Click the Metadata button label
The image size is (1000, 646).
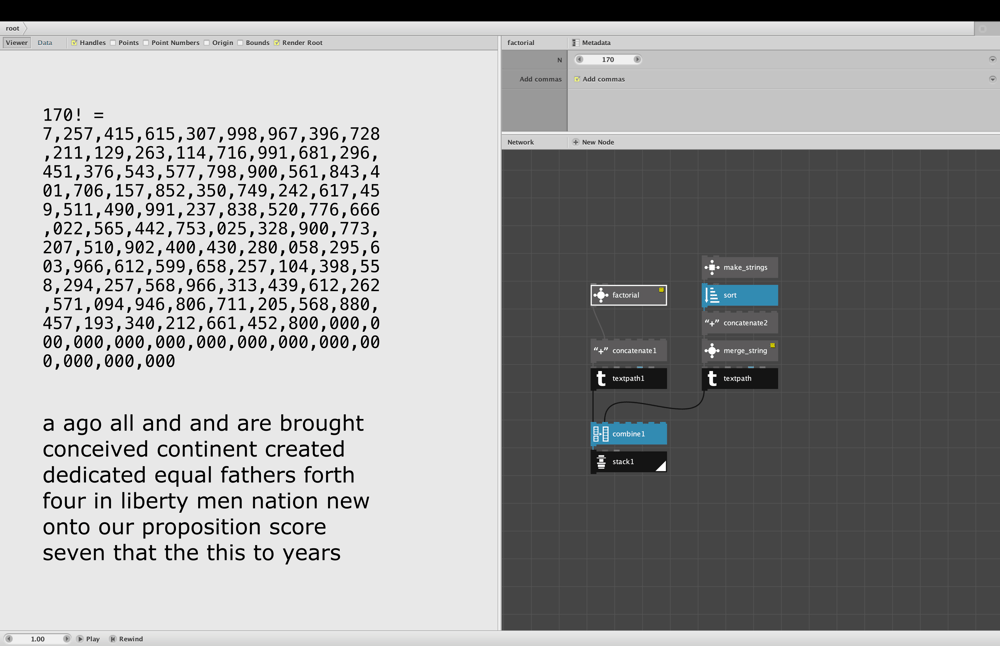click(x=596, y=43)
